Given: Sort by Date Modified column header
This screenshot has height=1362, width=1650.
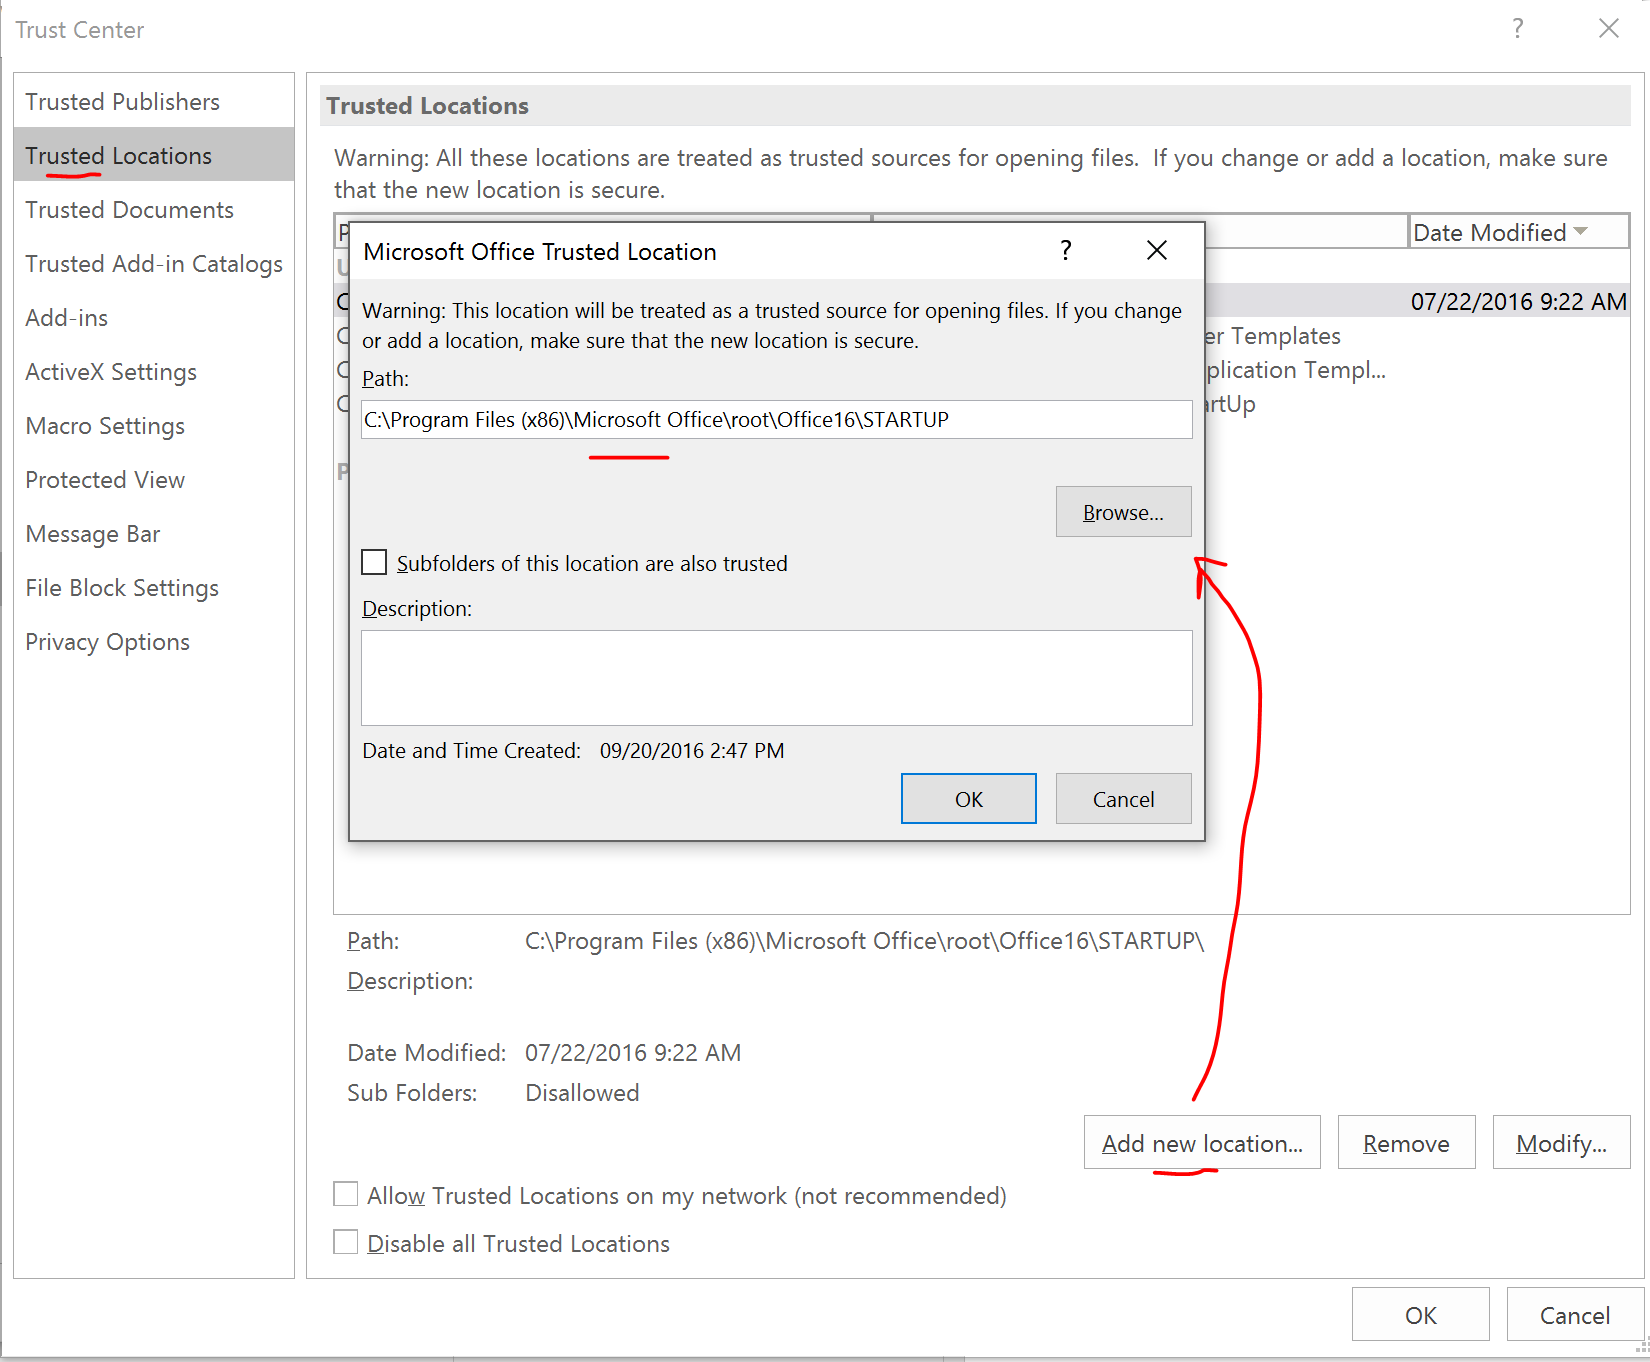Looking at the screenshot, I should 1518,232.
